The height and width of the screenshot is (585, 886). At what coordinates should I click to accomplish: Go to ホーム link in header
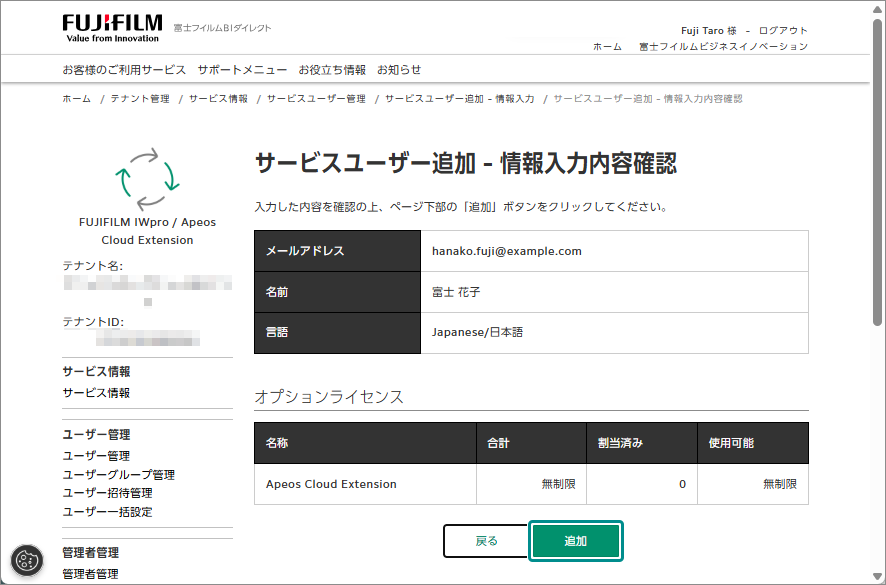(x=607, y=46)
